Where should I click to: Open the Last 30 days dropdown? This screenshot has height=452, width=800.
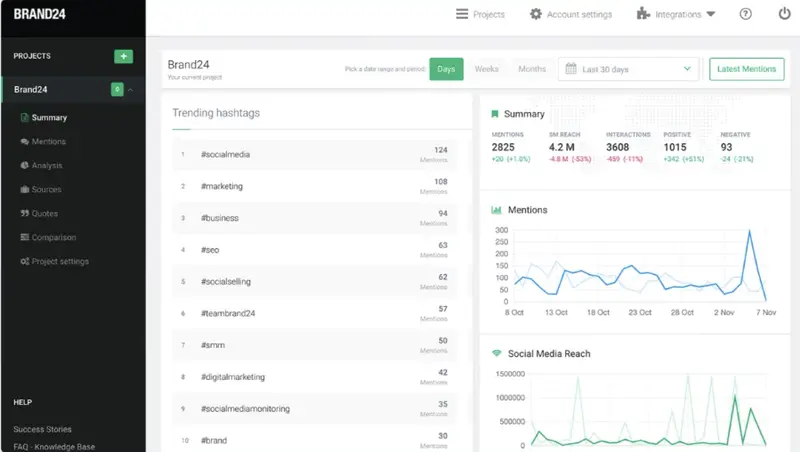point(628,69)
